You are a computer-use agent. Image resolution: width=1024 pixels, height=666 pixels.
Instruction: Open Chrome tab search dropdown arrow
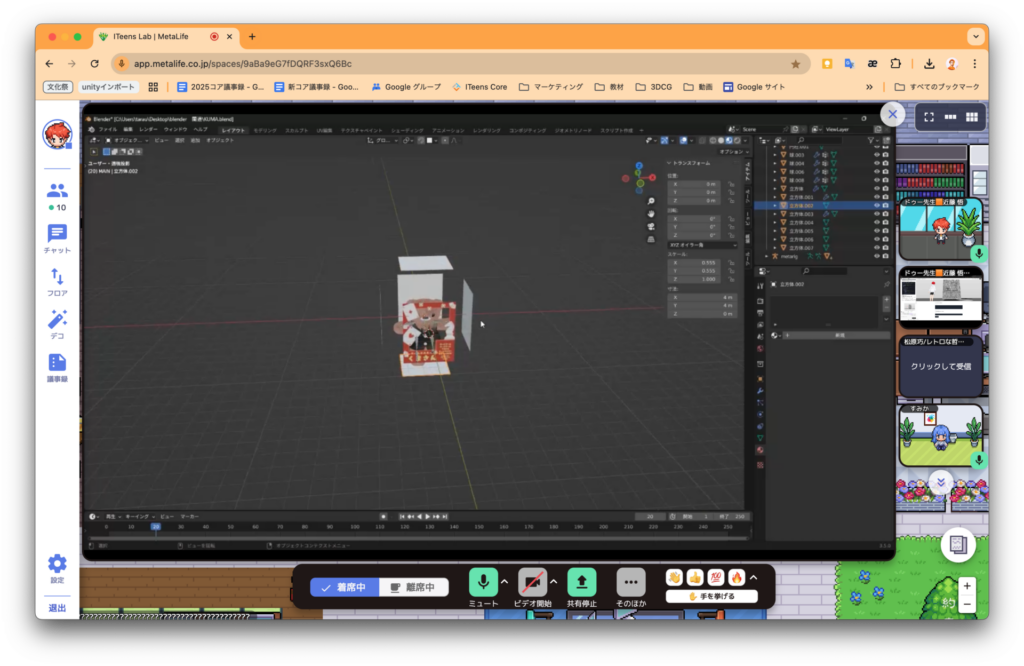(976, 37)
